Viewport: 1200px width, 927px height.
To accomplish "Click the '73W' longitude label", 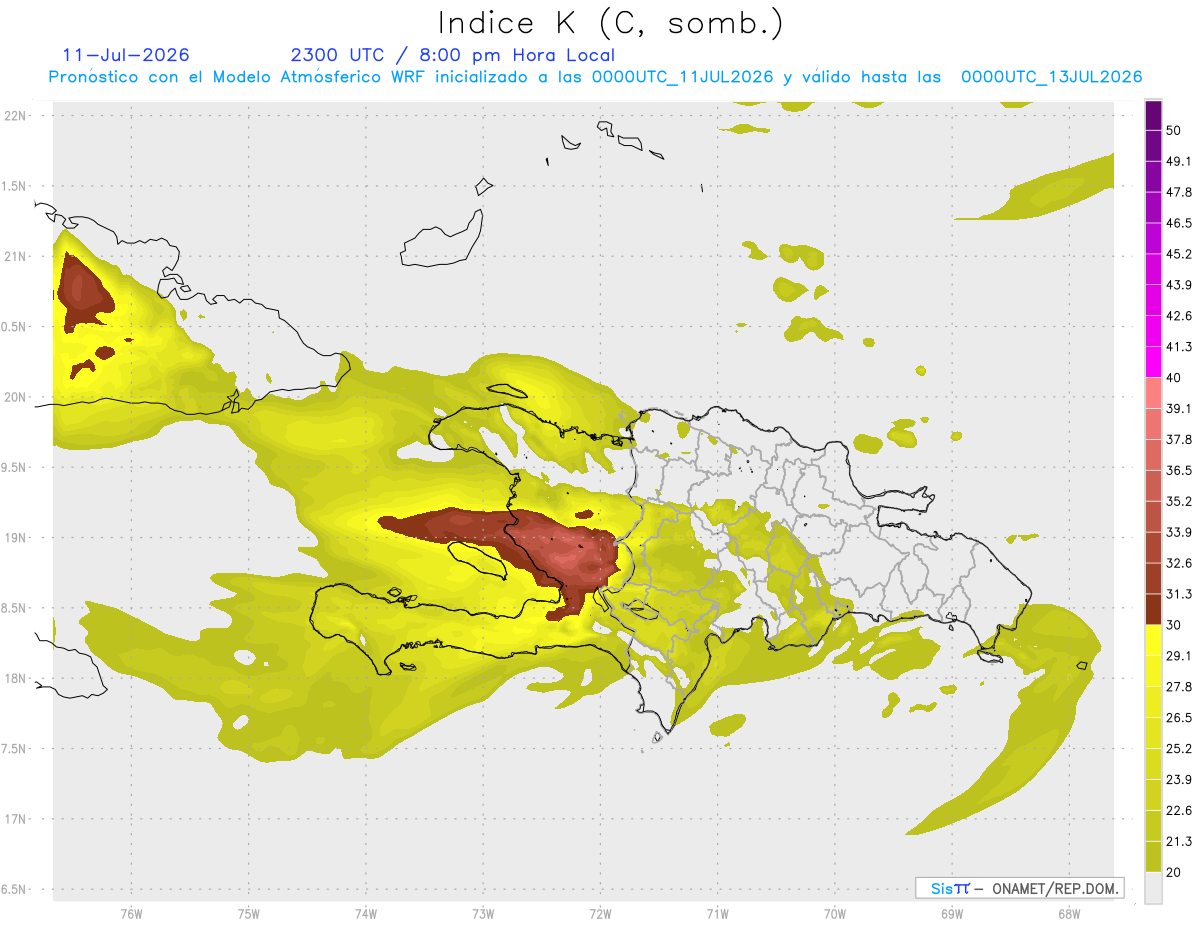I will (x=483, y=914).
